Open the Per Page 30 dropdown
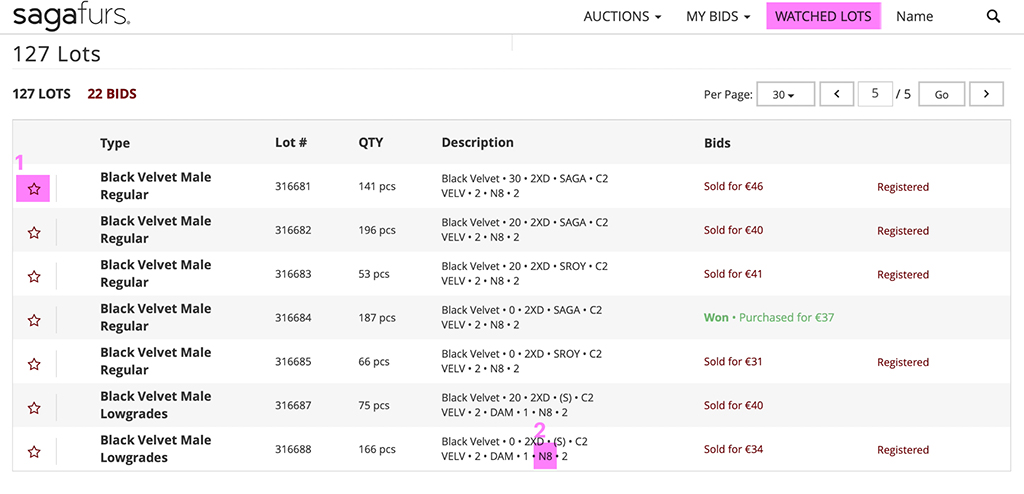1024x494 pixels. pos(783,94)
